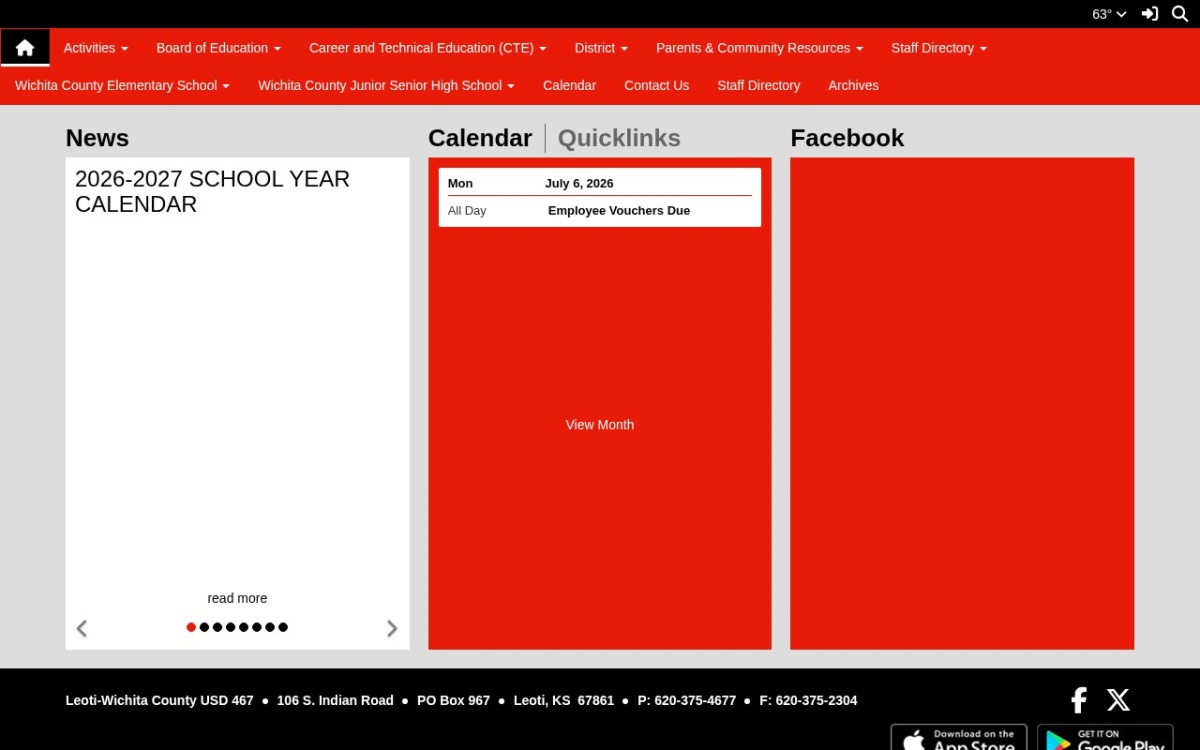Open 2026-2027 SCHOOL YEAR CALENDAR headline
This screenshot has height=750, width=1200.
point(212,191)
